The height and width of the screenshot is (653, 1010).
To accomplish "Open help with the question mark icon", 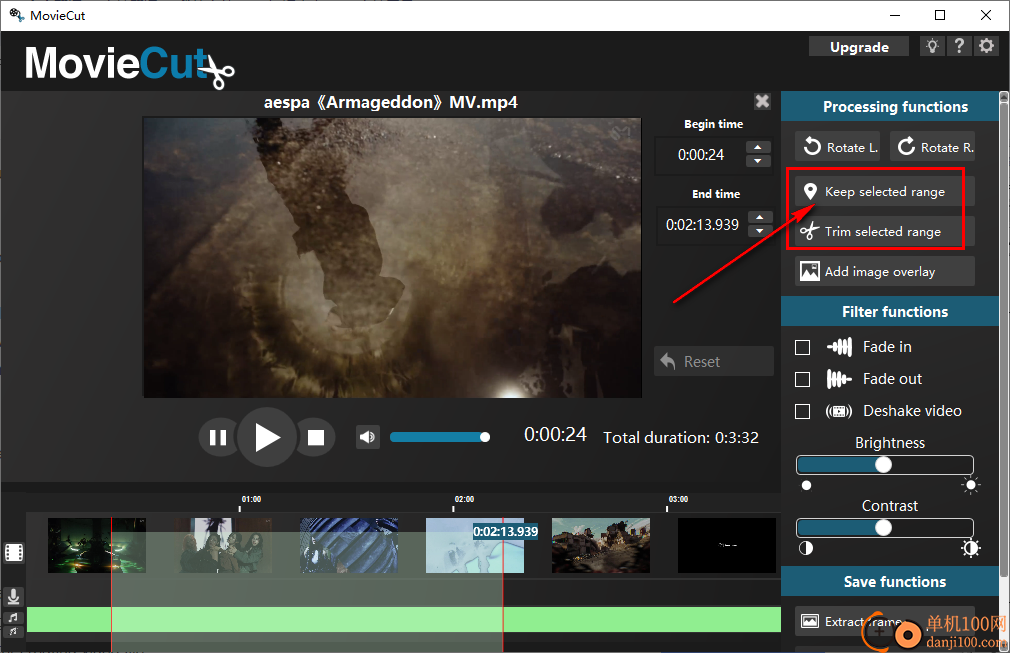I will [x=959, y=46].
